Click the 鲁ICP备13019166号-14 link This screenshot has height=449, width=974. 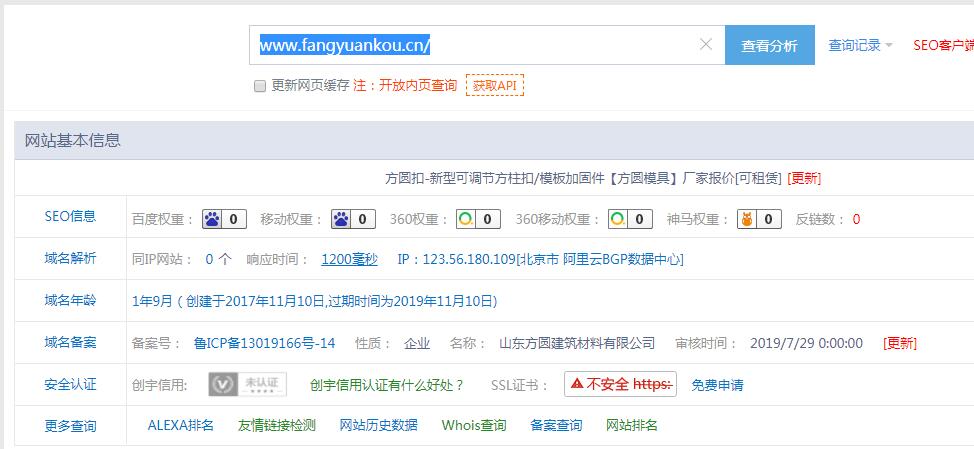point(265,343)
